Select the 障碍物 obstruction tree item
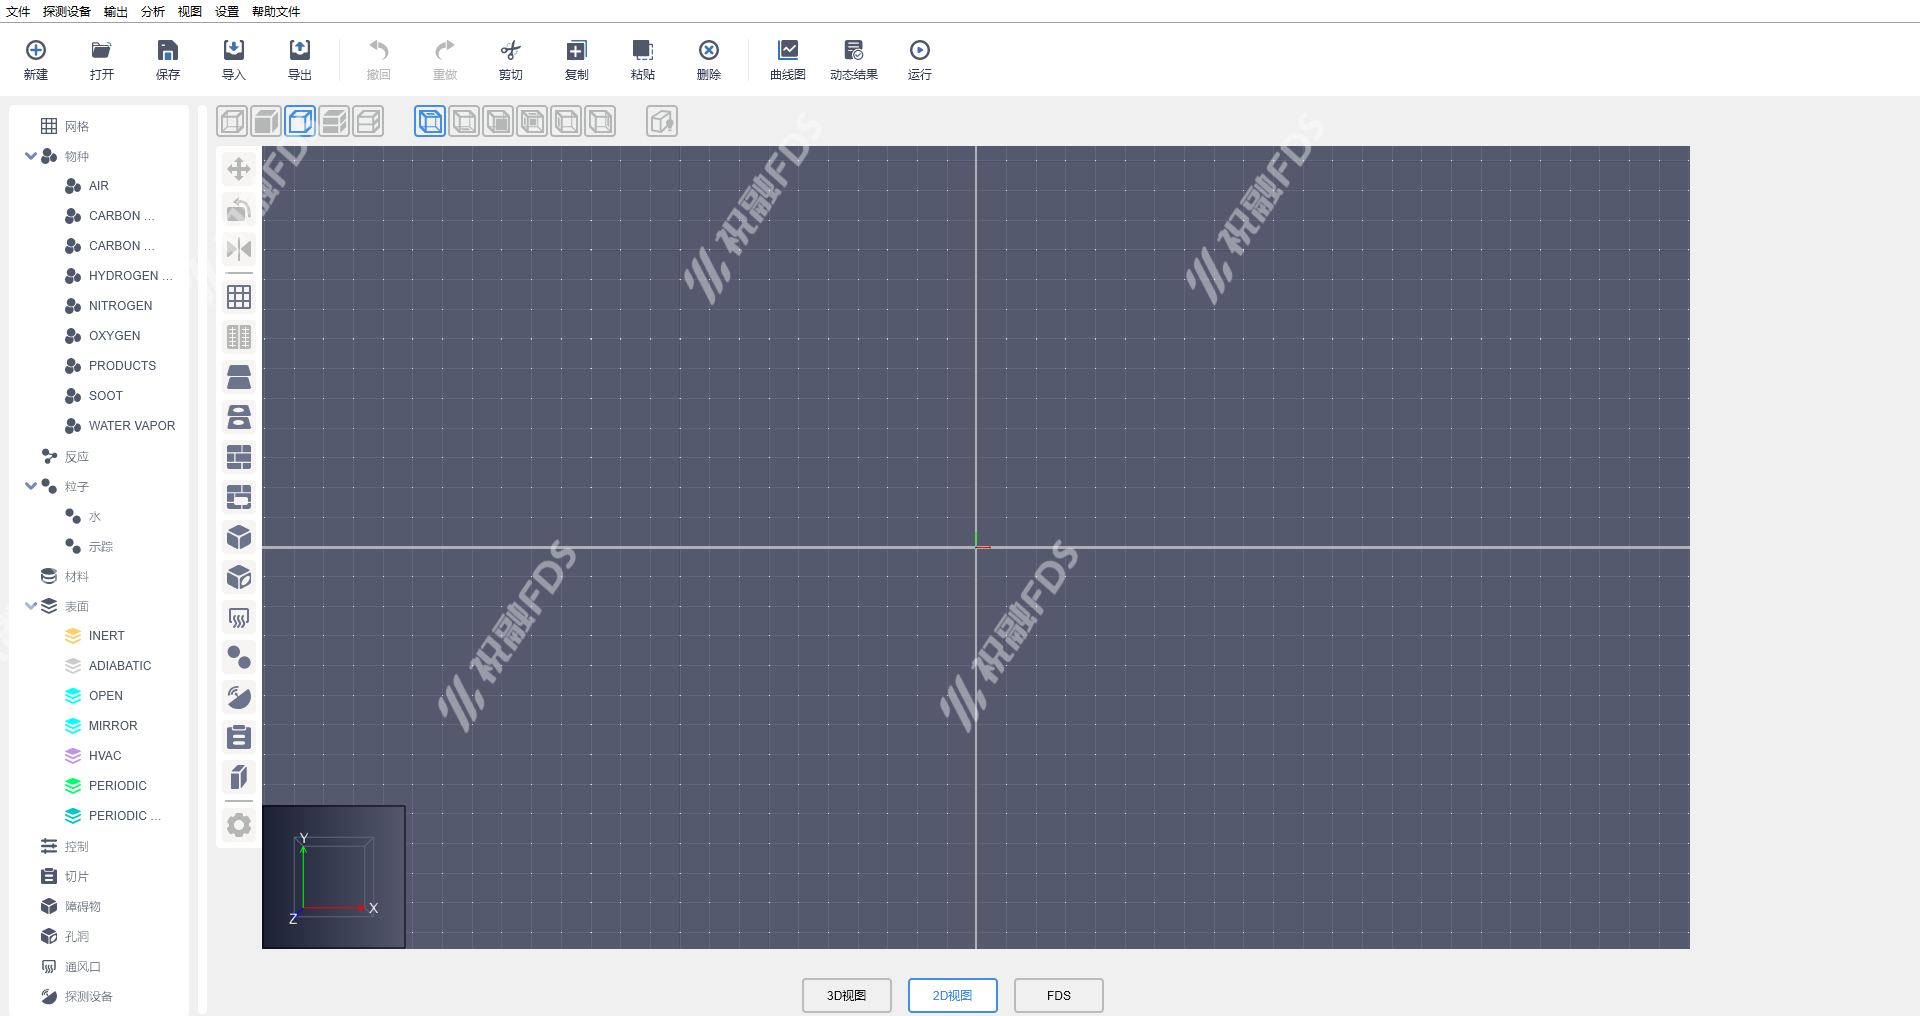This screenshot has height=1016, width=1920. tap(71, 906)
